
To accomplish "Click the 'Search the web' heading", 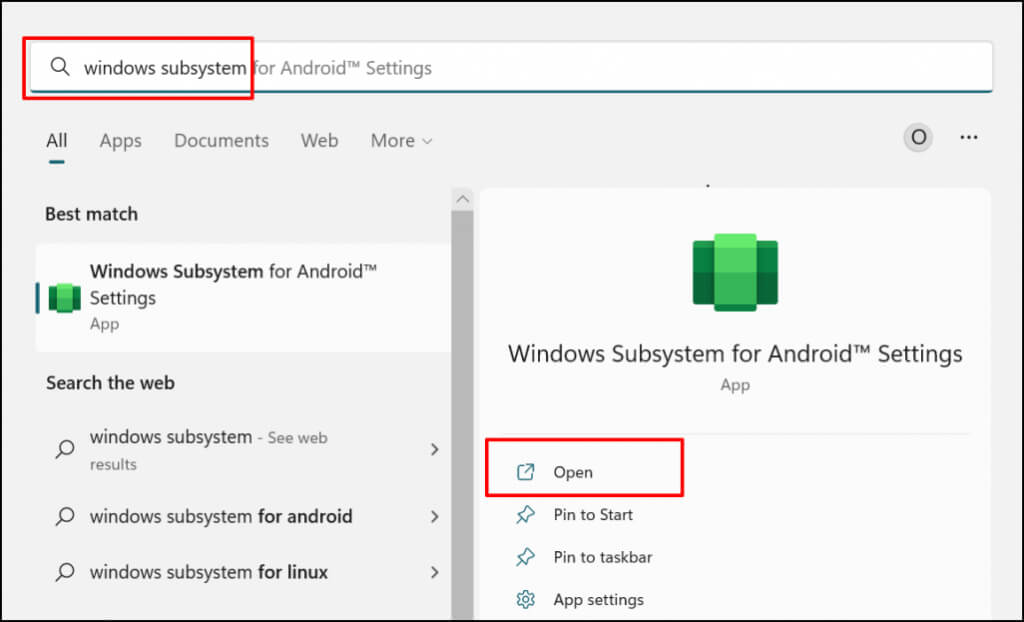I will pyautogui.click(x=110, y=383).
